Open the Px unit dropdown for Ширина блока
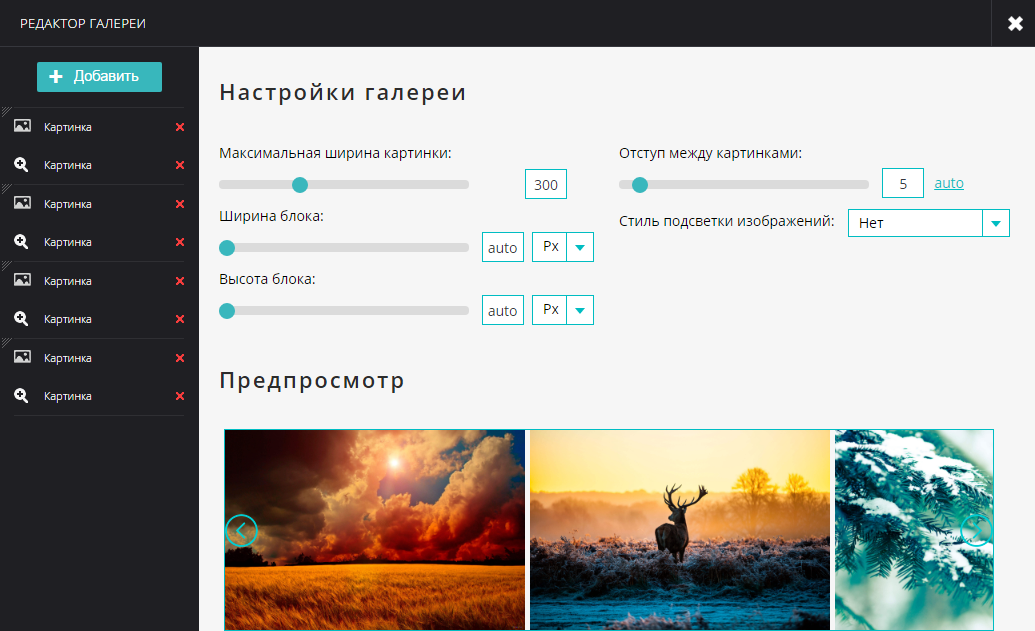The width and height of the screenshot is (1035, 631). pos(578,246)
